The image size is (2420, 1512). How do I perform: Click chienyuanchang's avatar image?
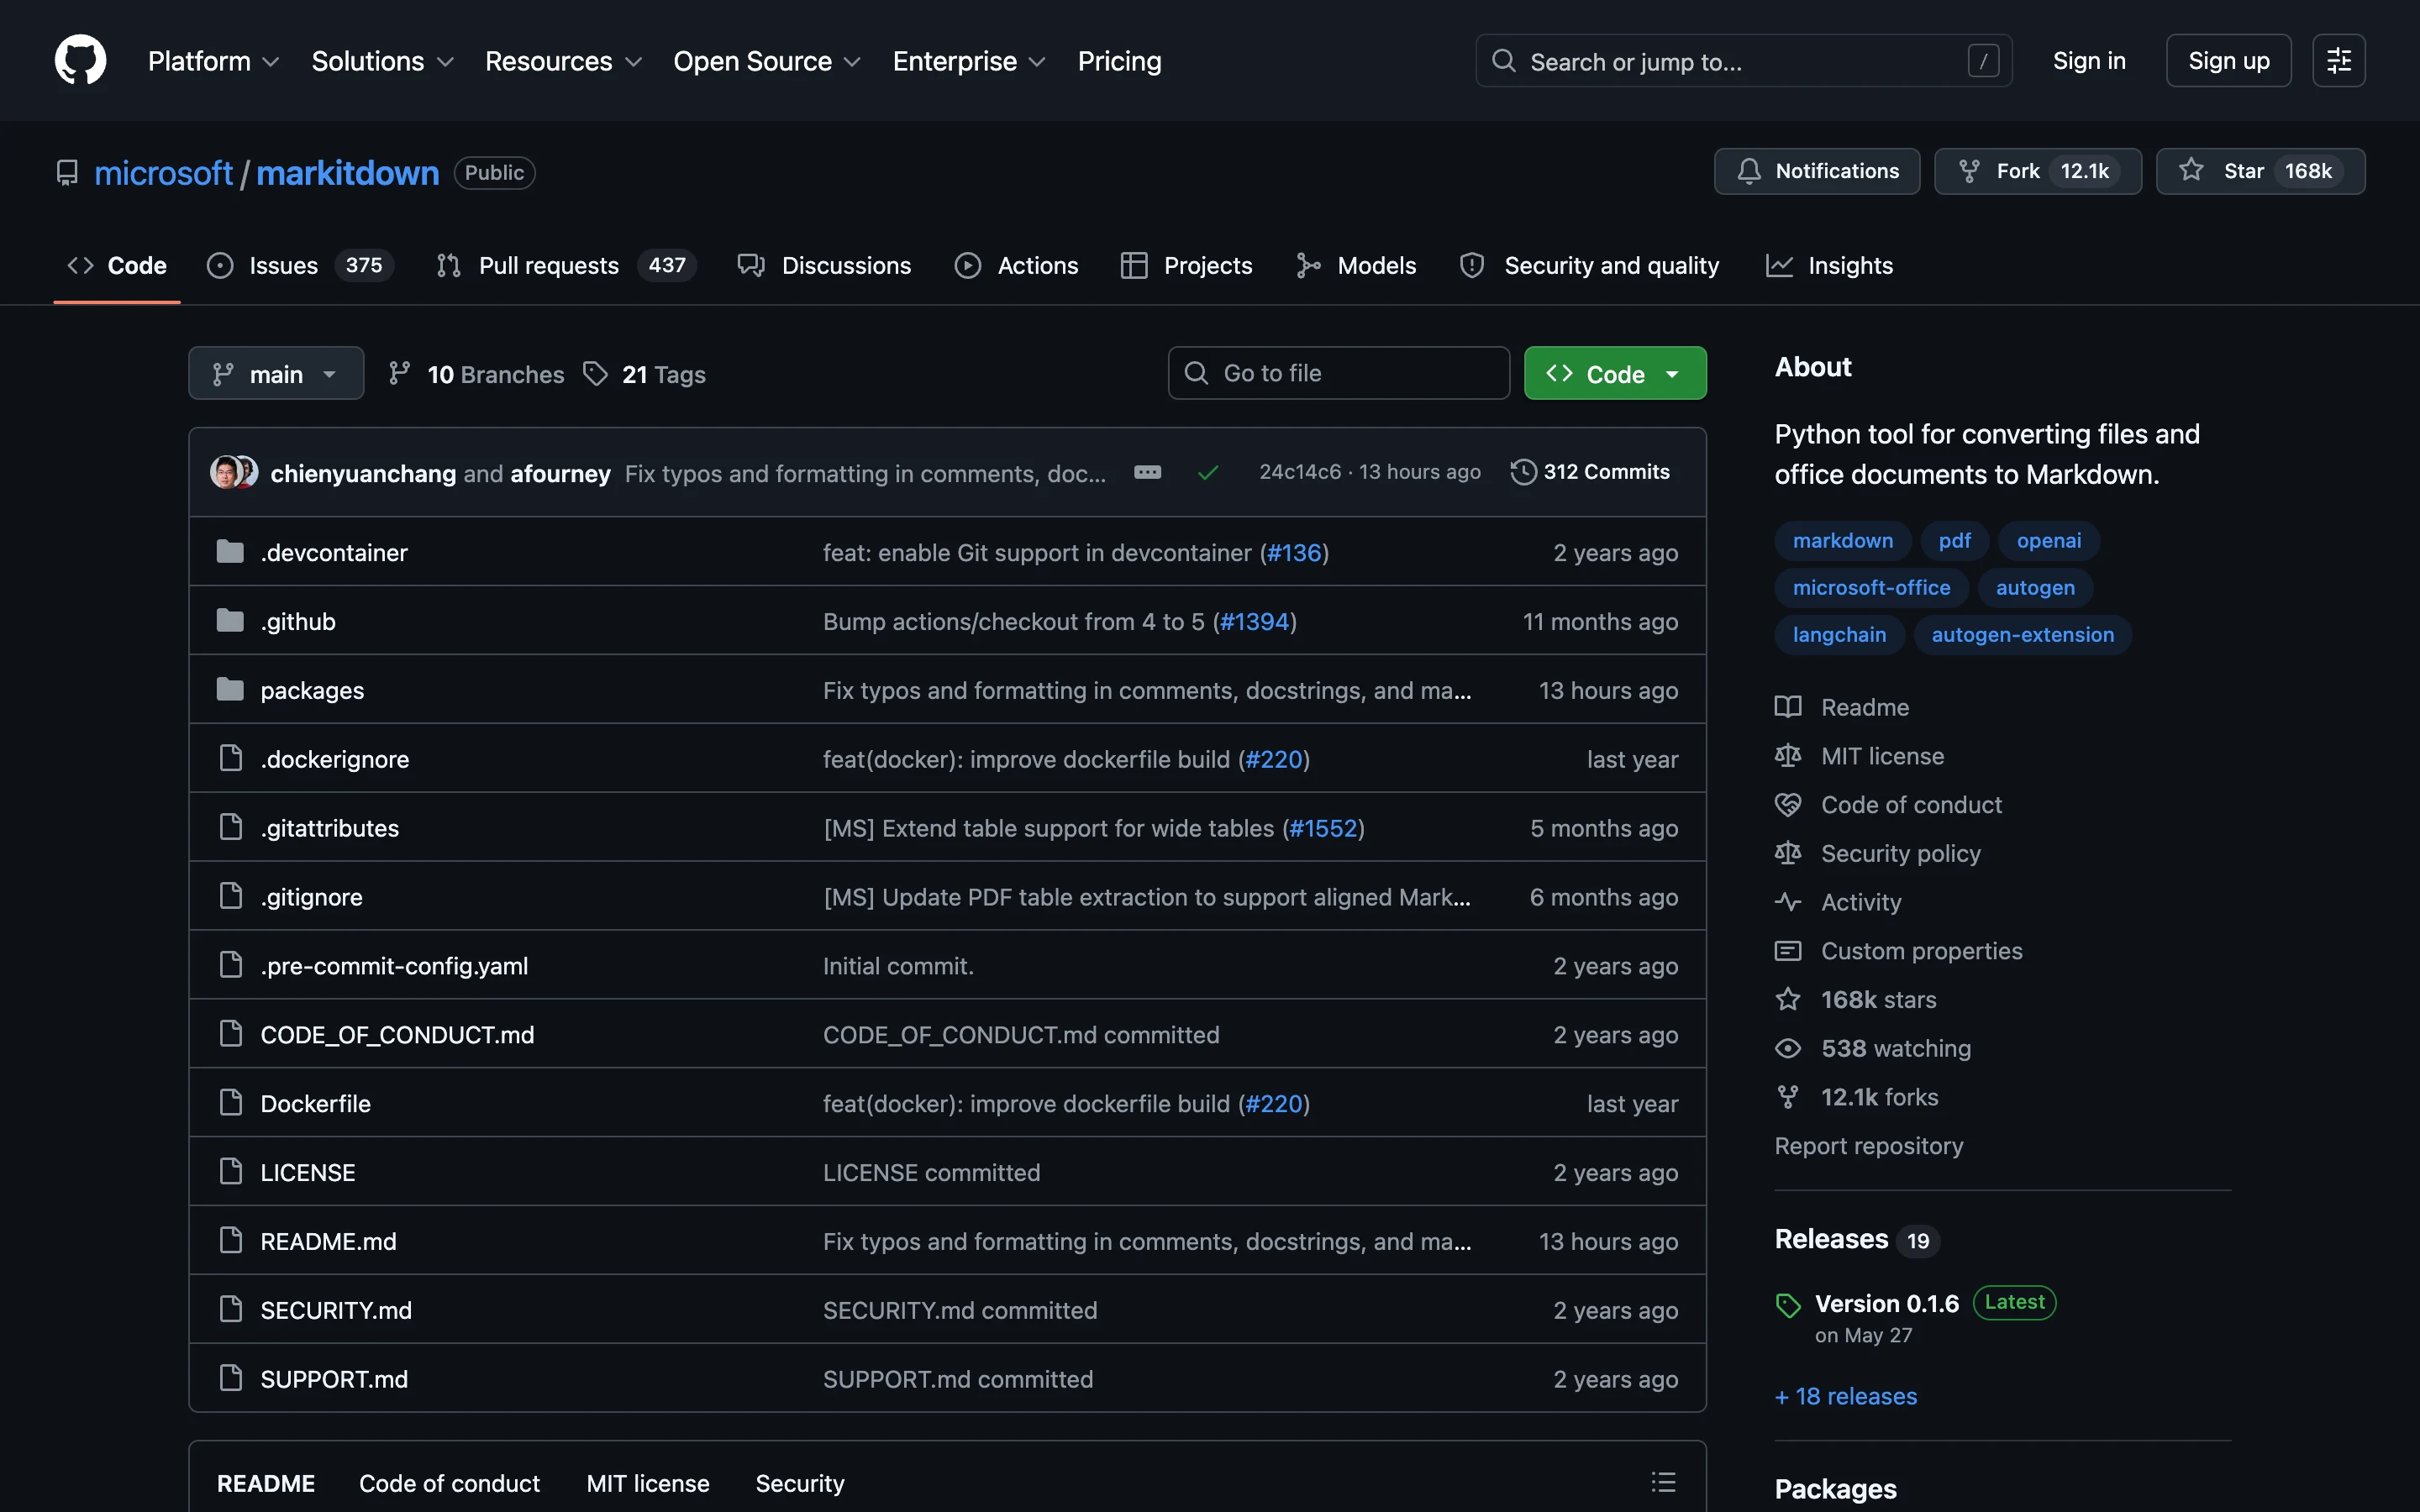tap(225, 472)
